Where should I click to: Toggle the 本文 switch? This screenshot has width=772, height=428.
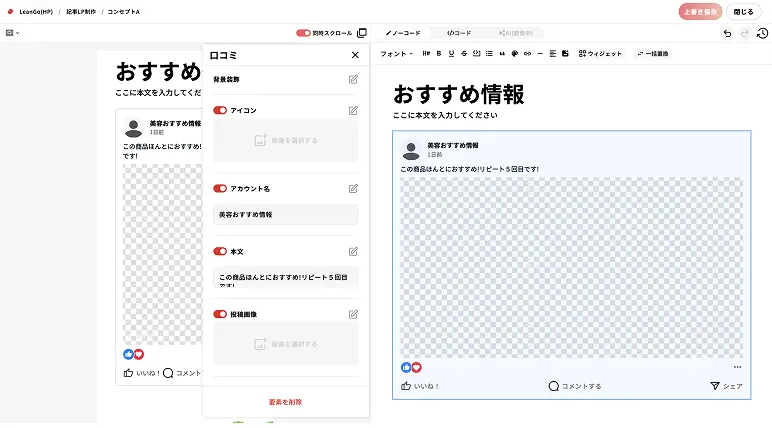(x=220, y=252)
